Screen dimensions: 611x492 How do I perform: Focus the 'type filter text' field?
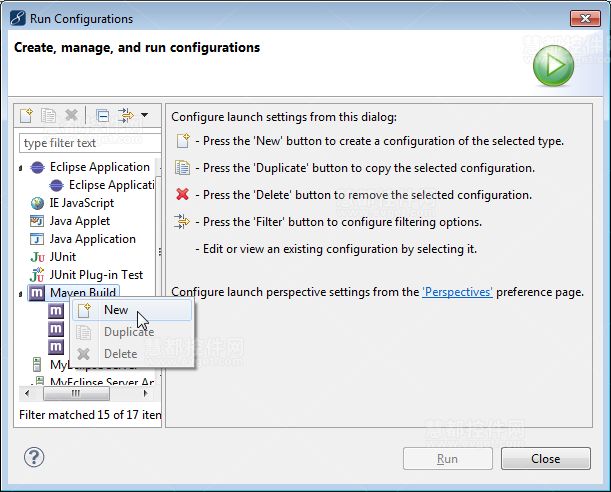pos(90,143)
